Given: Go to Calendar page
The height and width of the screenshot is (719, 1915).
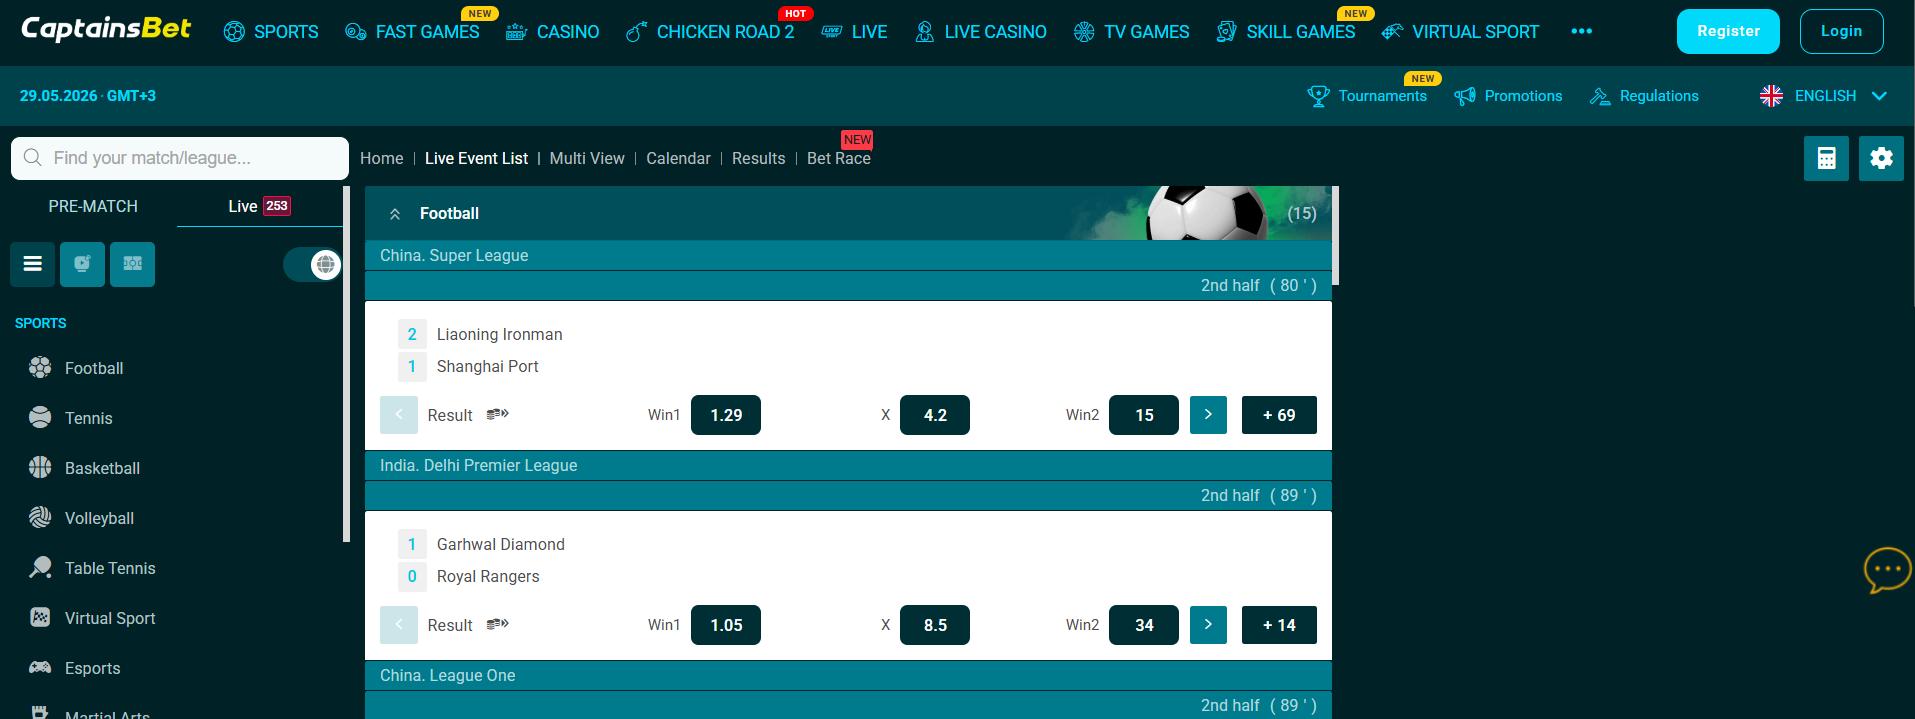Looking at the screenshot, I should coord(678,158).
